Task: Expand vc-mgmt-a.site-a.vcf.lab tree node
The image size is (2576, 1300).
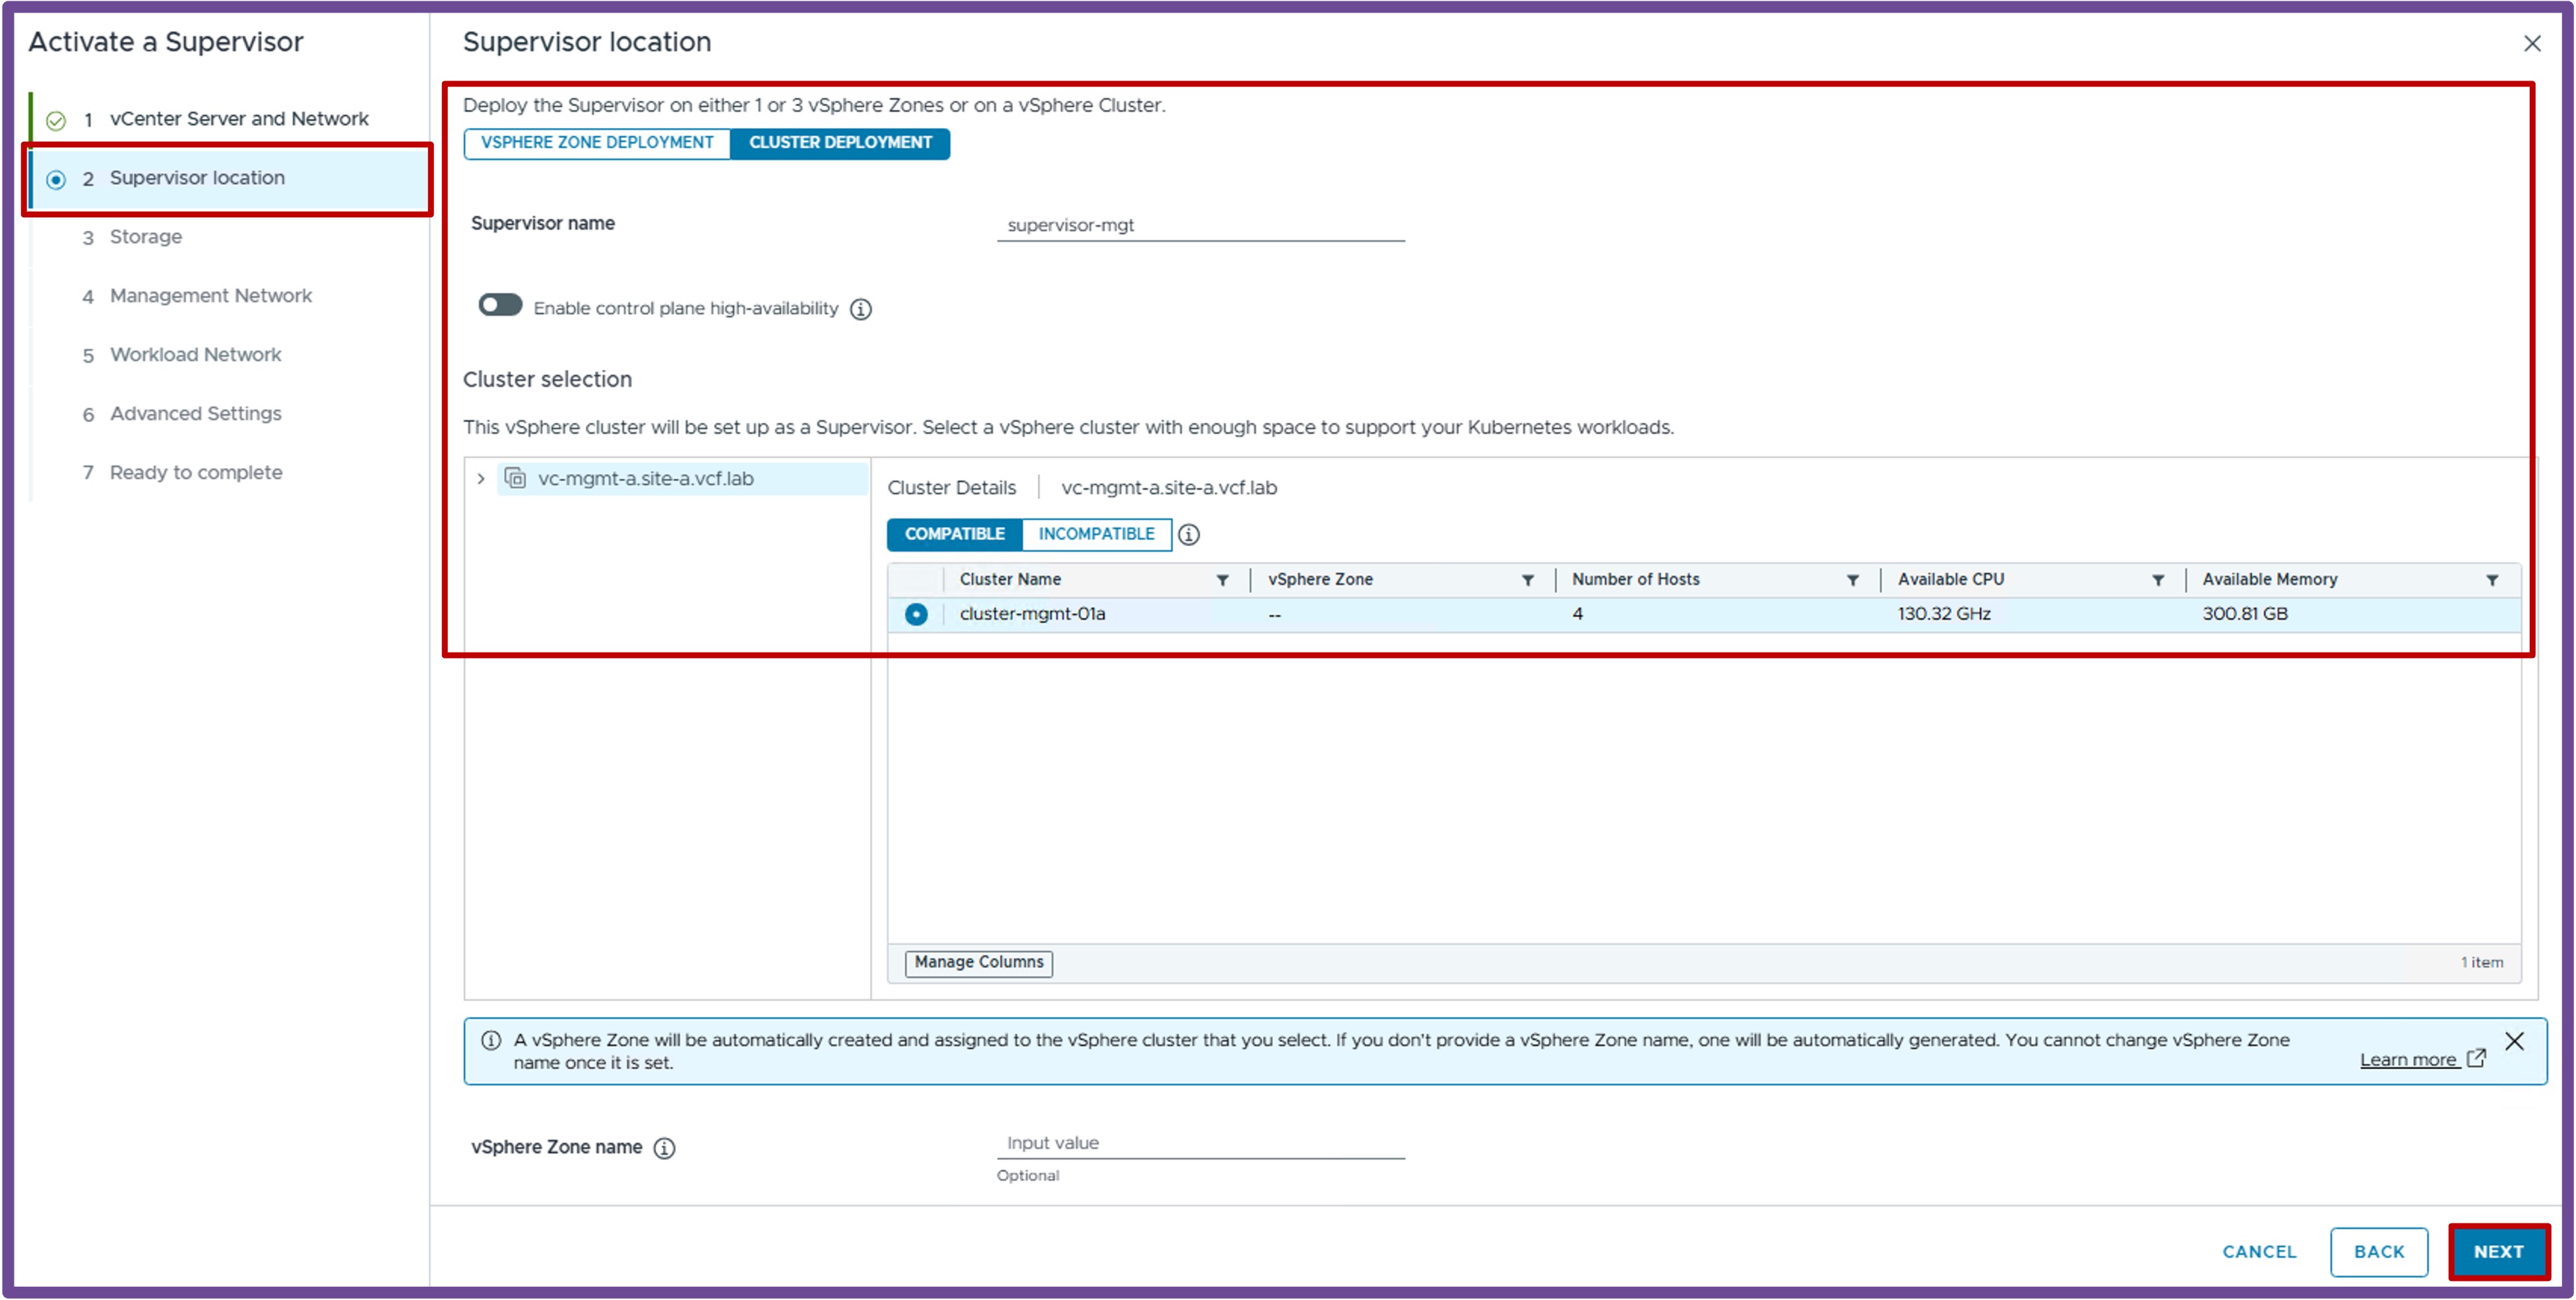Action: [481, 479]
